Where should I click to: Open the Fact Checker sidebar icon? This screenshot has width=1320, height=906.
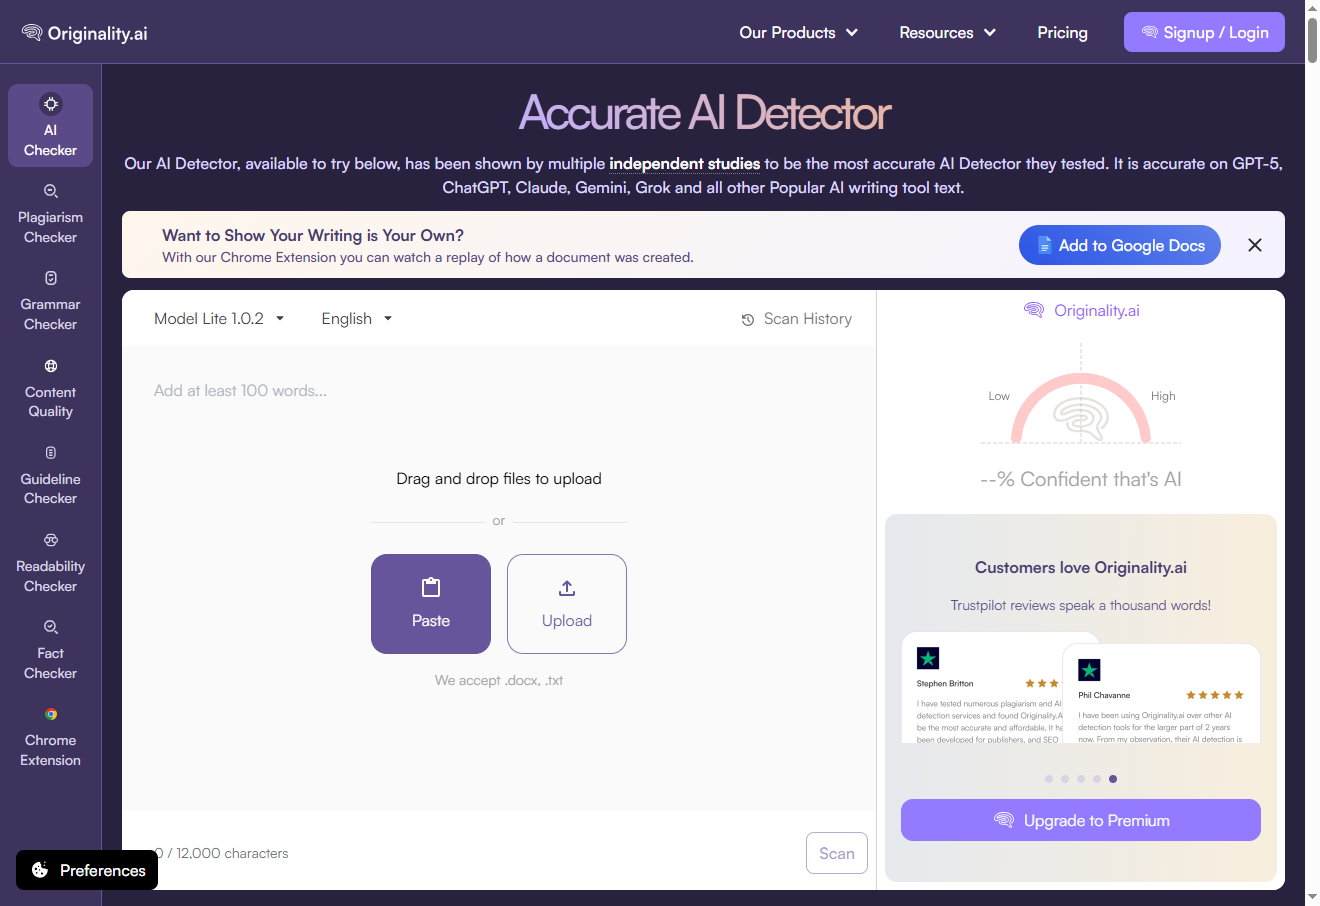(x=50, y=627)
